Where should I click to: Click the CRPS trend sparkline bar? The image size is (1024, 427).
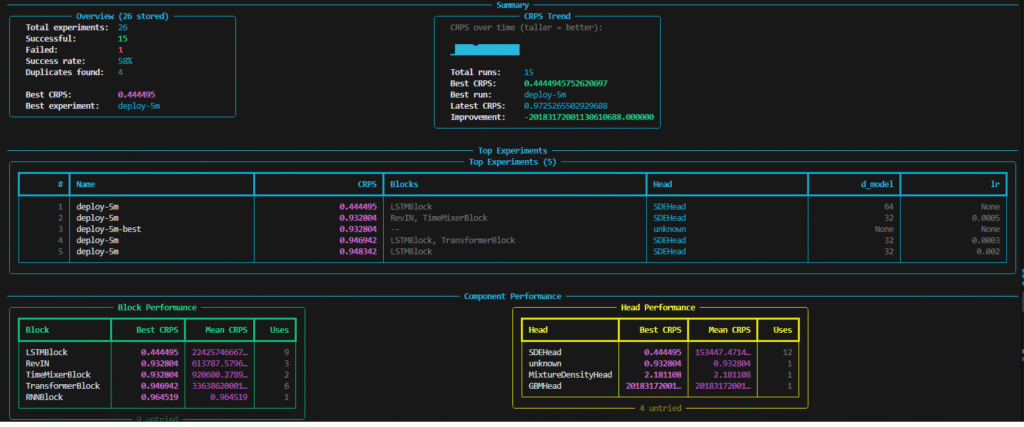pos(485,49)
